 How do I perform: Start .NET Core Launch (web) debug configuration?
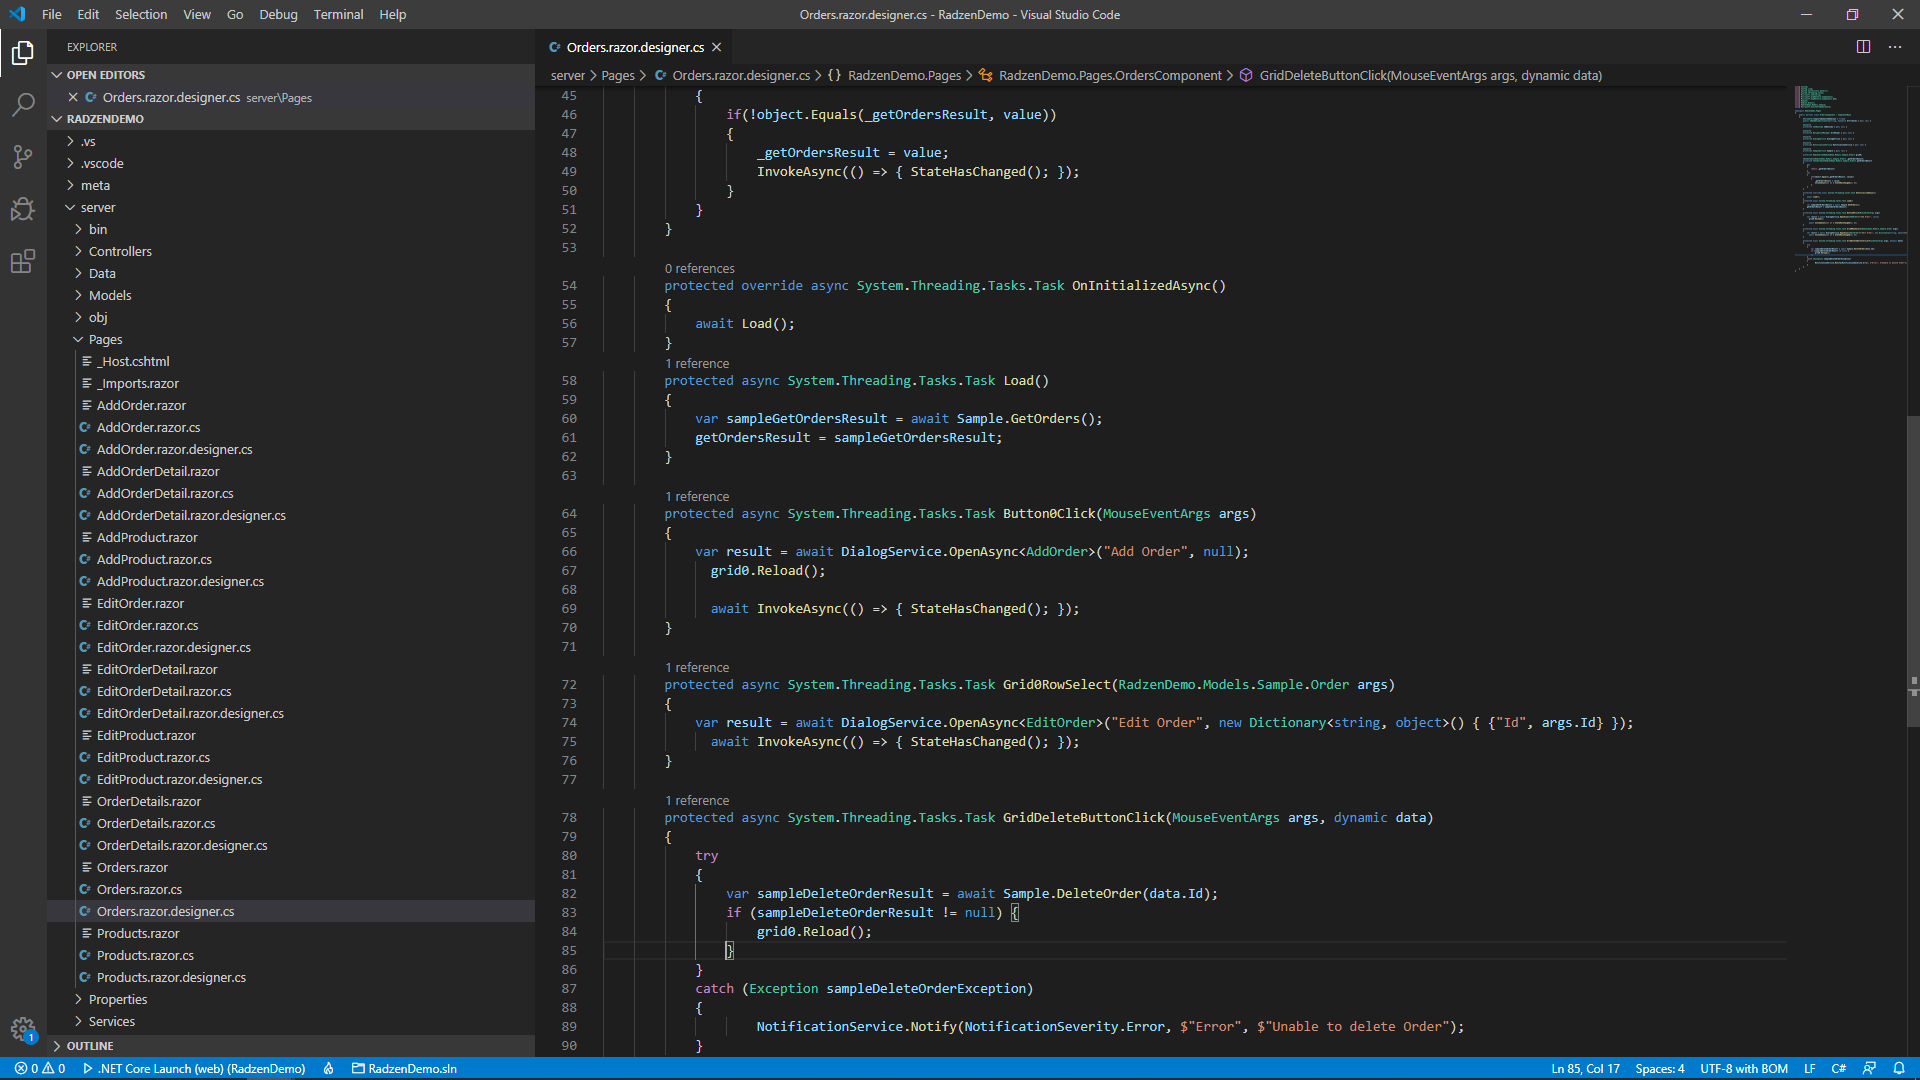tap(194, 1068)
